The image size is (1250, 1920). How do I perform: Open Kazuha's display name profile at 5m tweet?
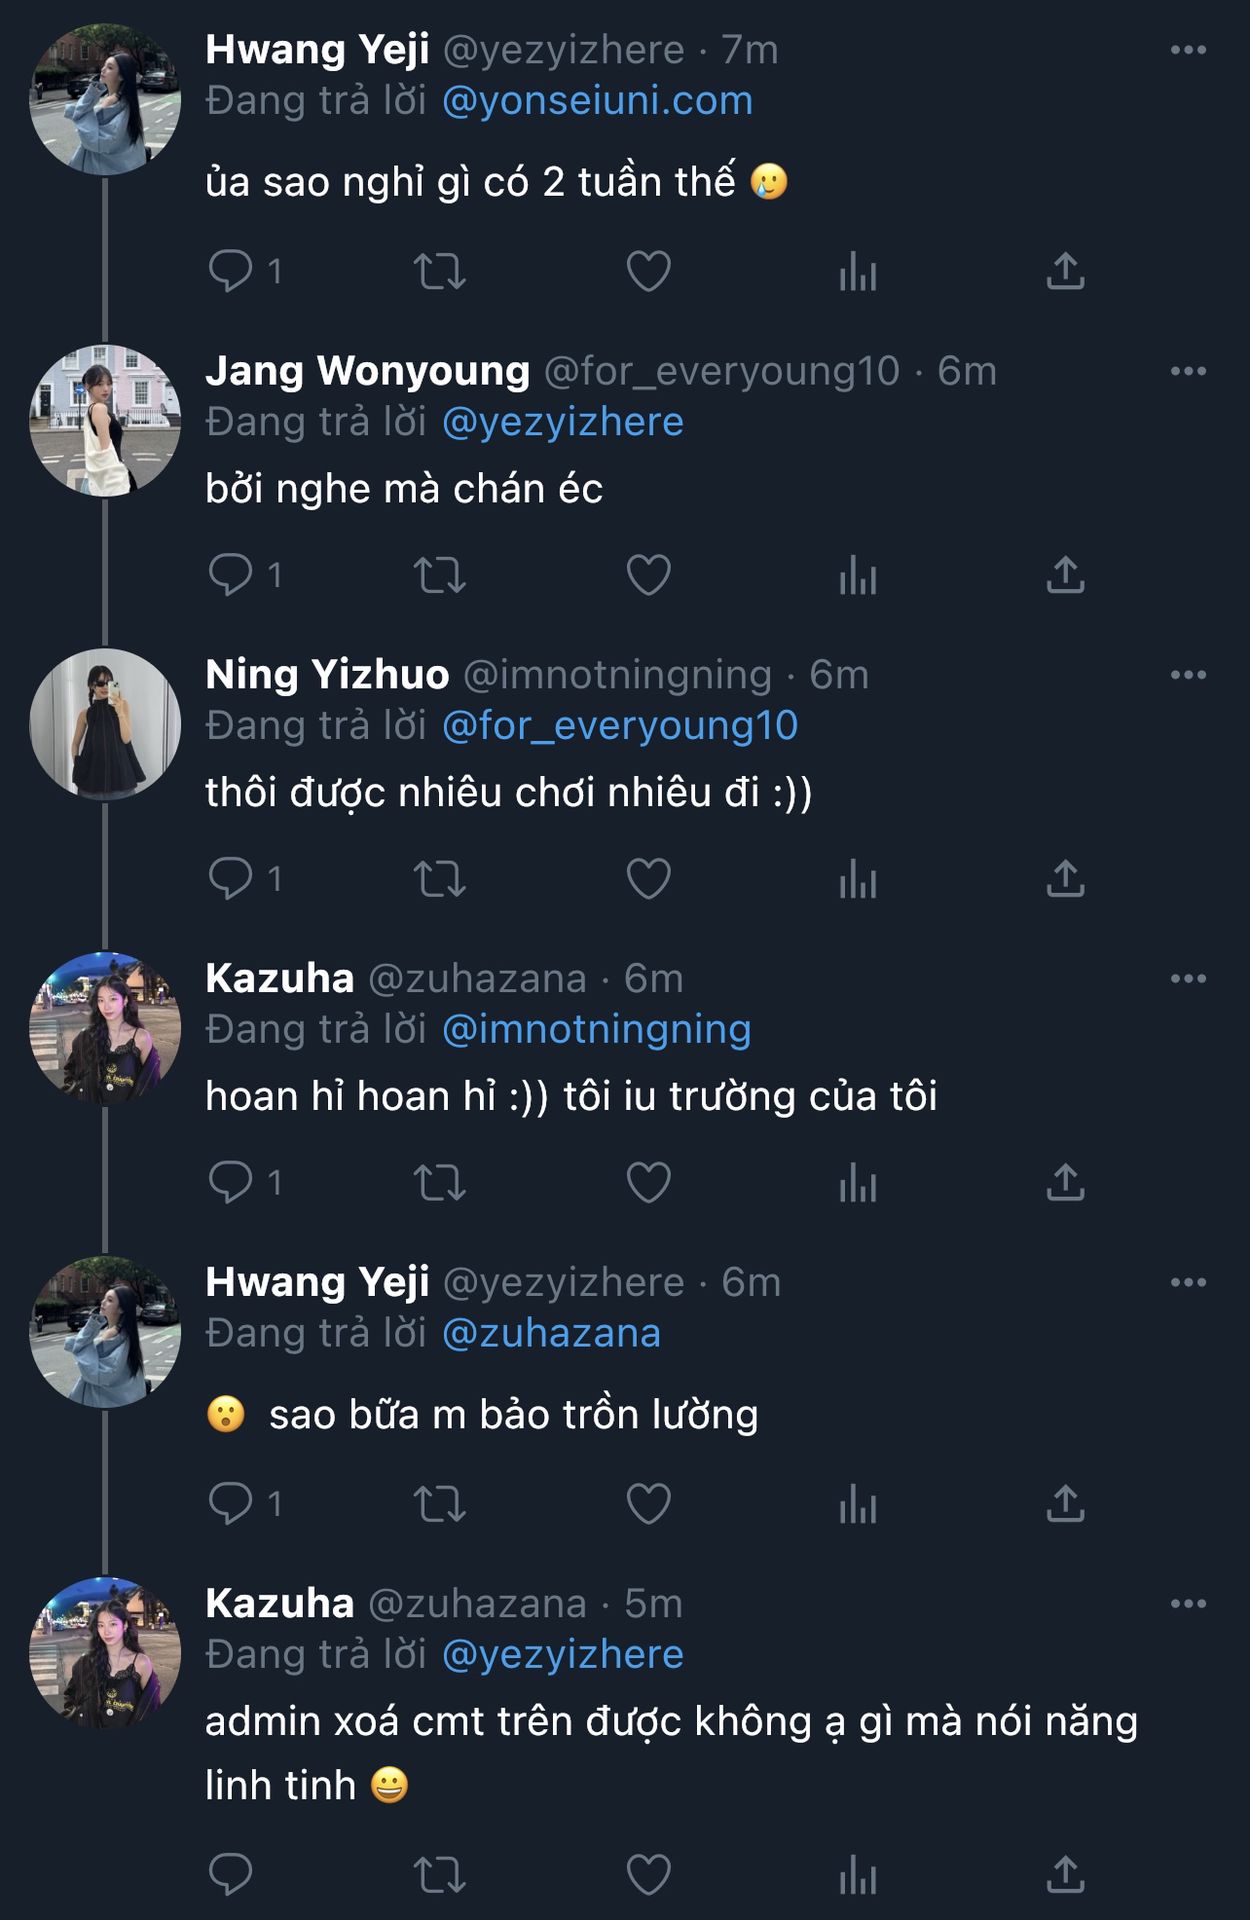[279, 1603]
